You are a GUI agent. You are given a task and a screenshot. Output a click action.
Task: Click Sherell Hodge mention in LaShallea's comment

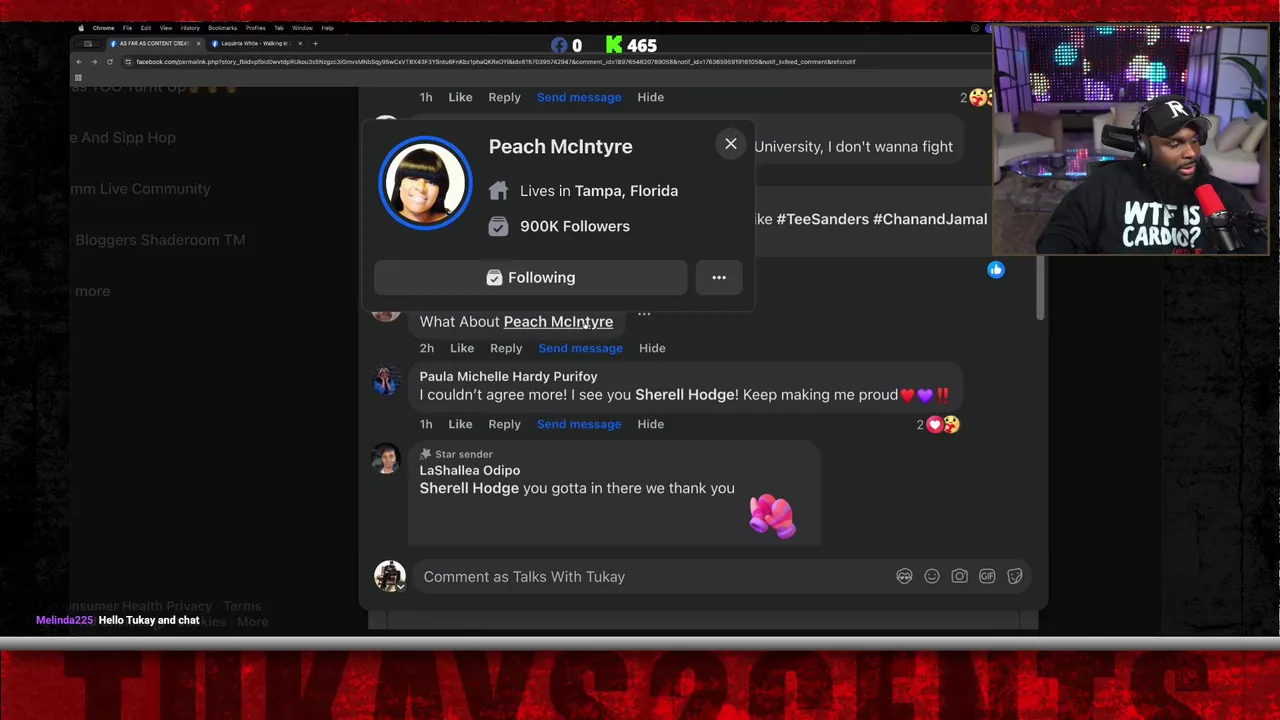(x=469, y=488)
